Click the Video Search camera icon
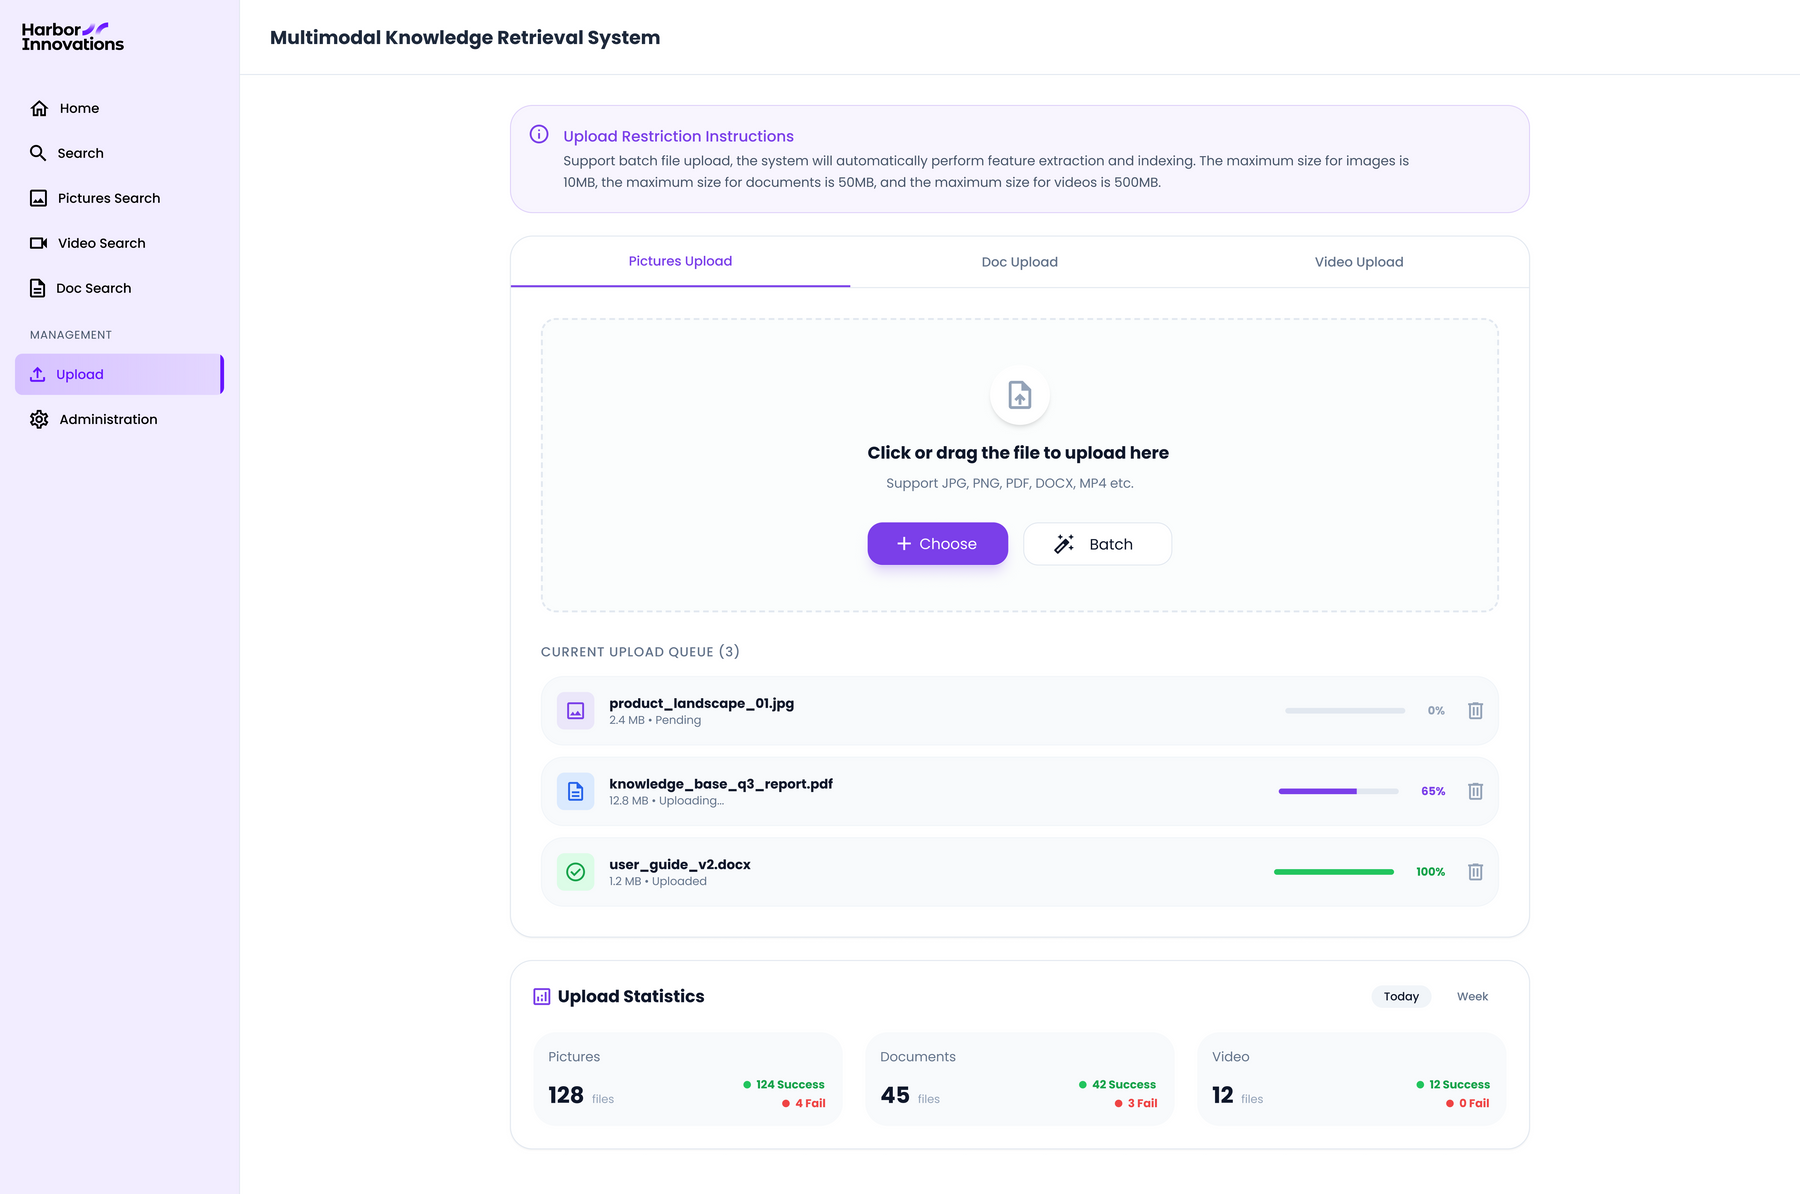The height and width of the screenshot is (1194, 1800). tap(38, 243)
